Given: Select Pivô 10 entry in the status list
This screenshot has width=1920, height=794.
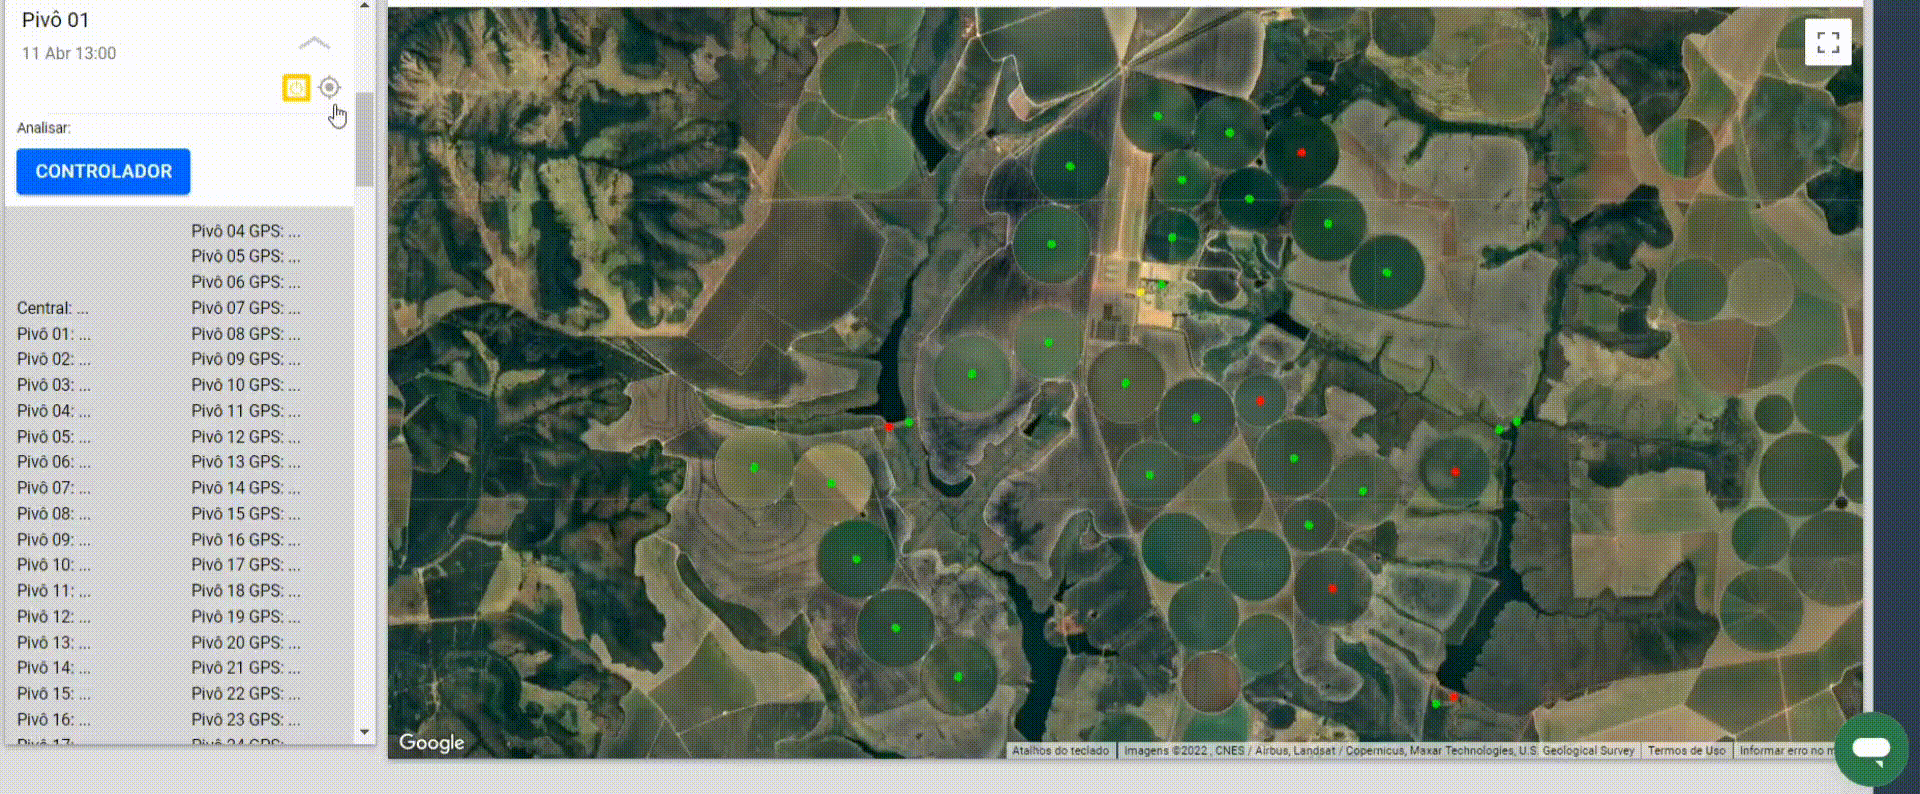Looking at the screenshot, I should (53, 565).
